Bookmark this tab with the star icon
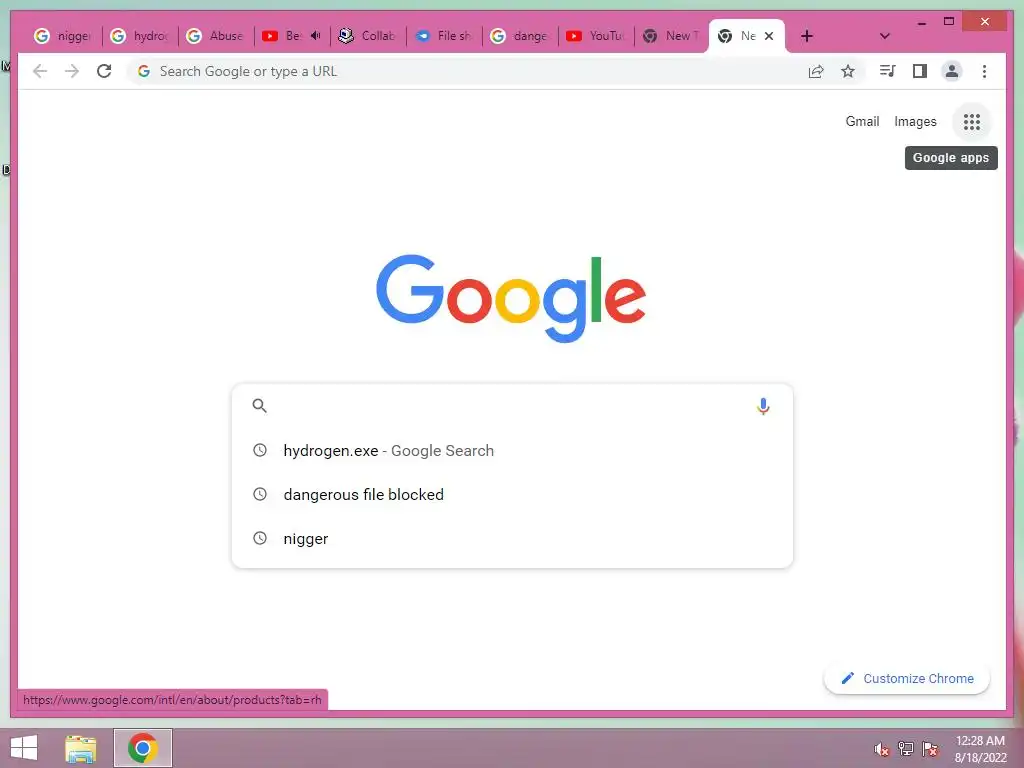Viewport: 1024px width, 768px height. [x=848, y=71]
